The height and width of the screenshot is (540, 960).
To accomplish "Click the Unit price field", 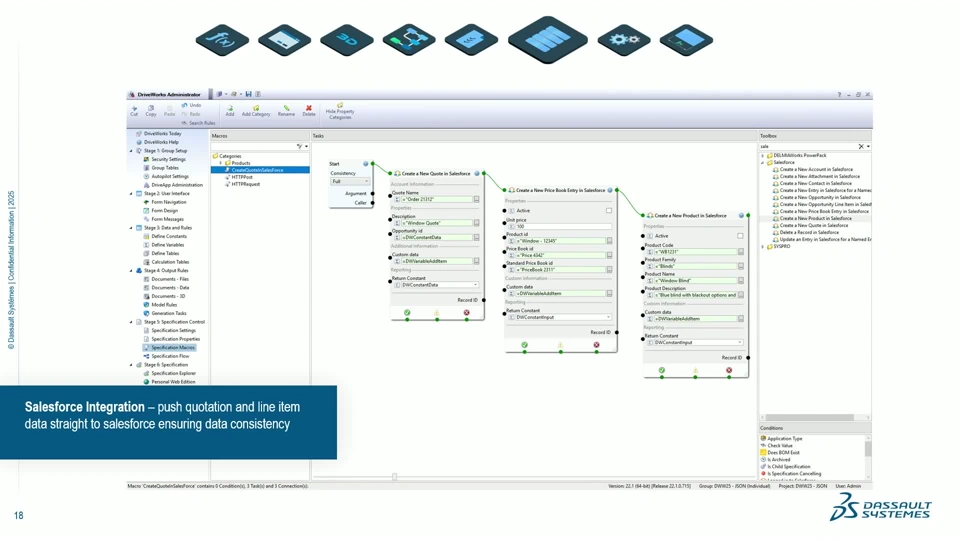I will [563, 227].
